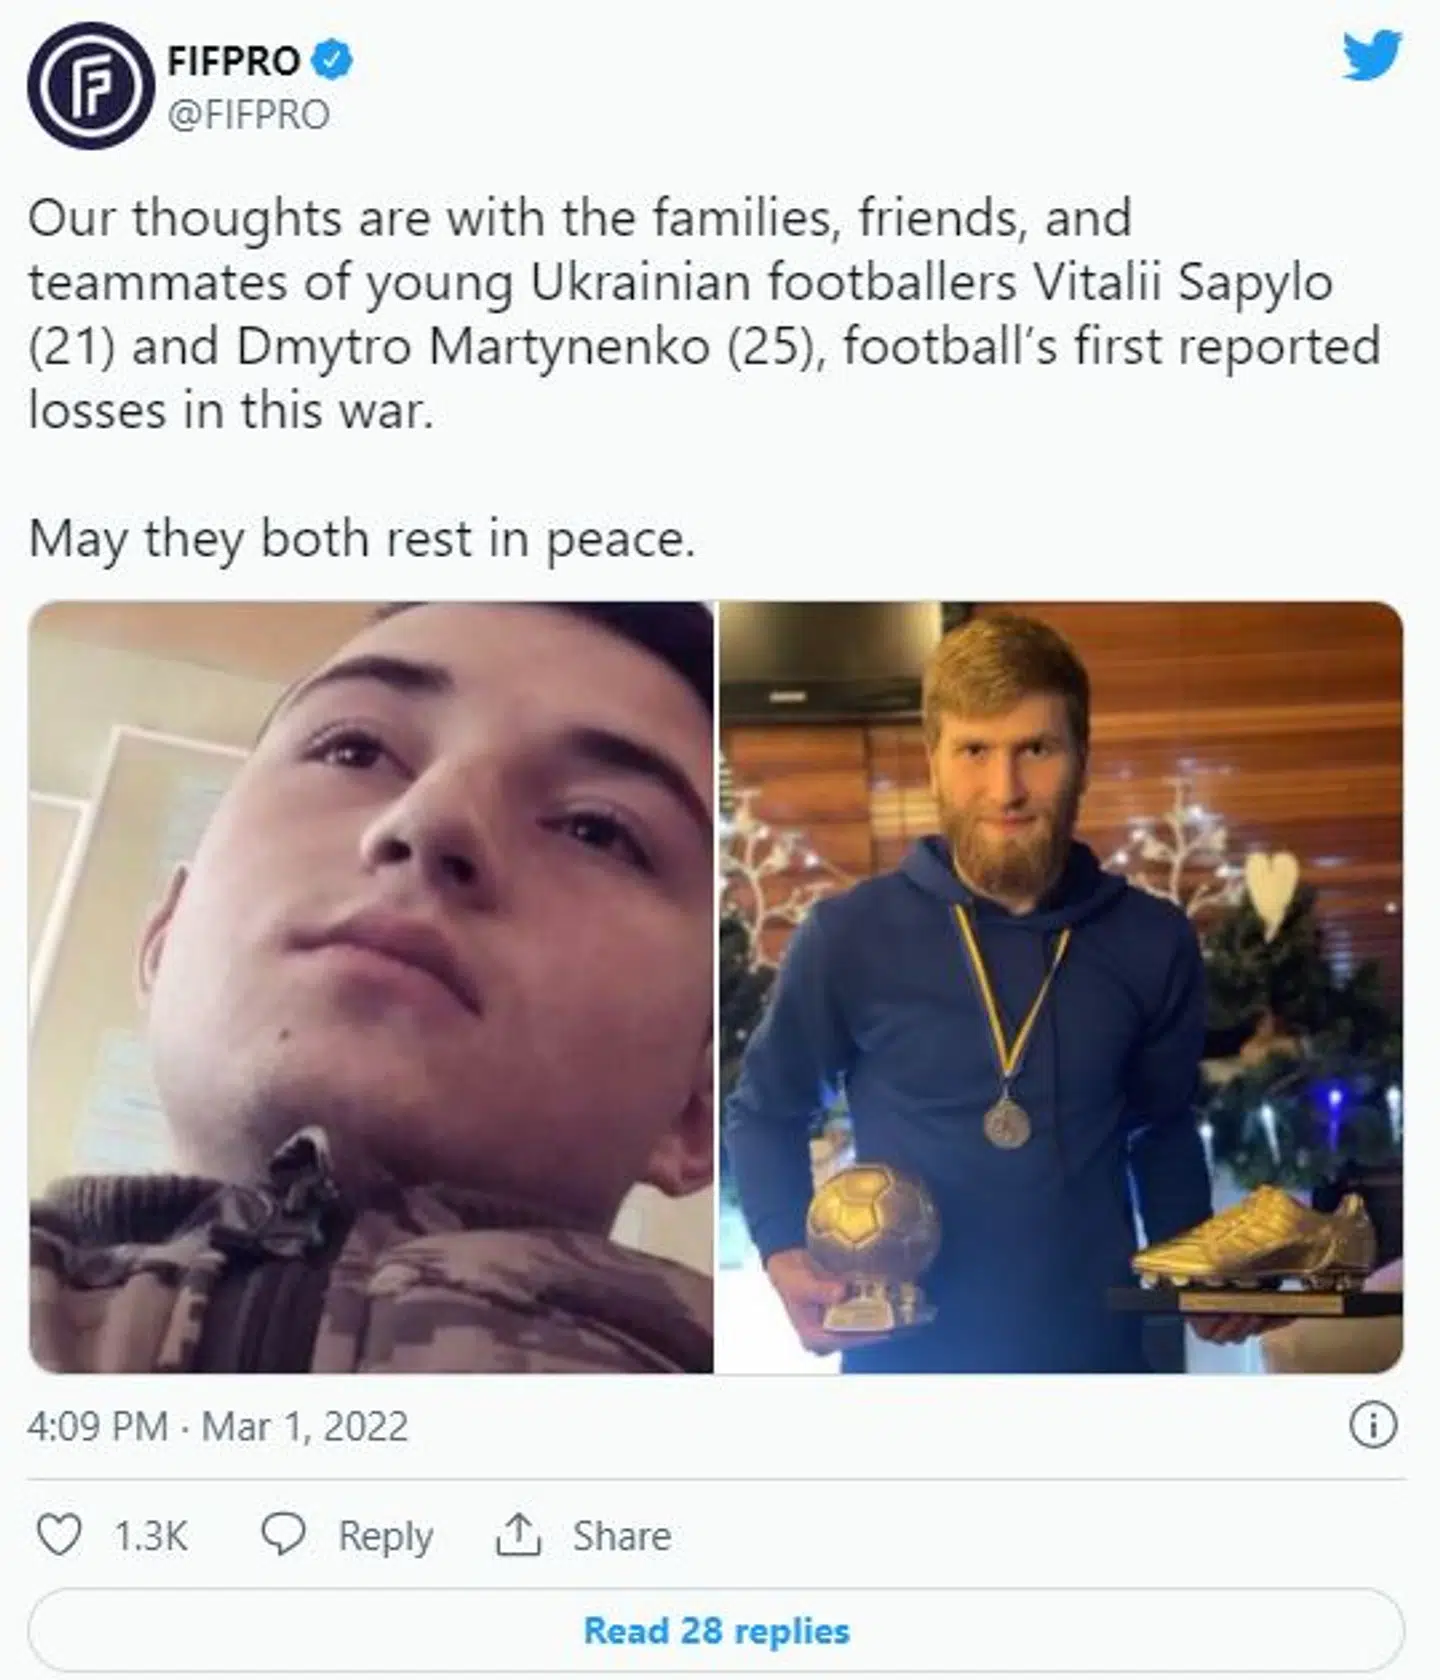Open the Twitter bird logo
This screenshot has height=1680, width=1440.
coord(1372,55)
